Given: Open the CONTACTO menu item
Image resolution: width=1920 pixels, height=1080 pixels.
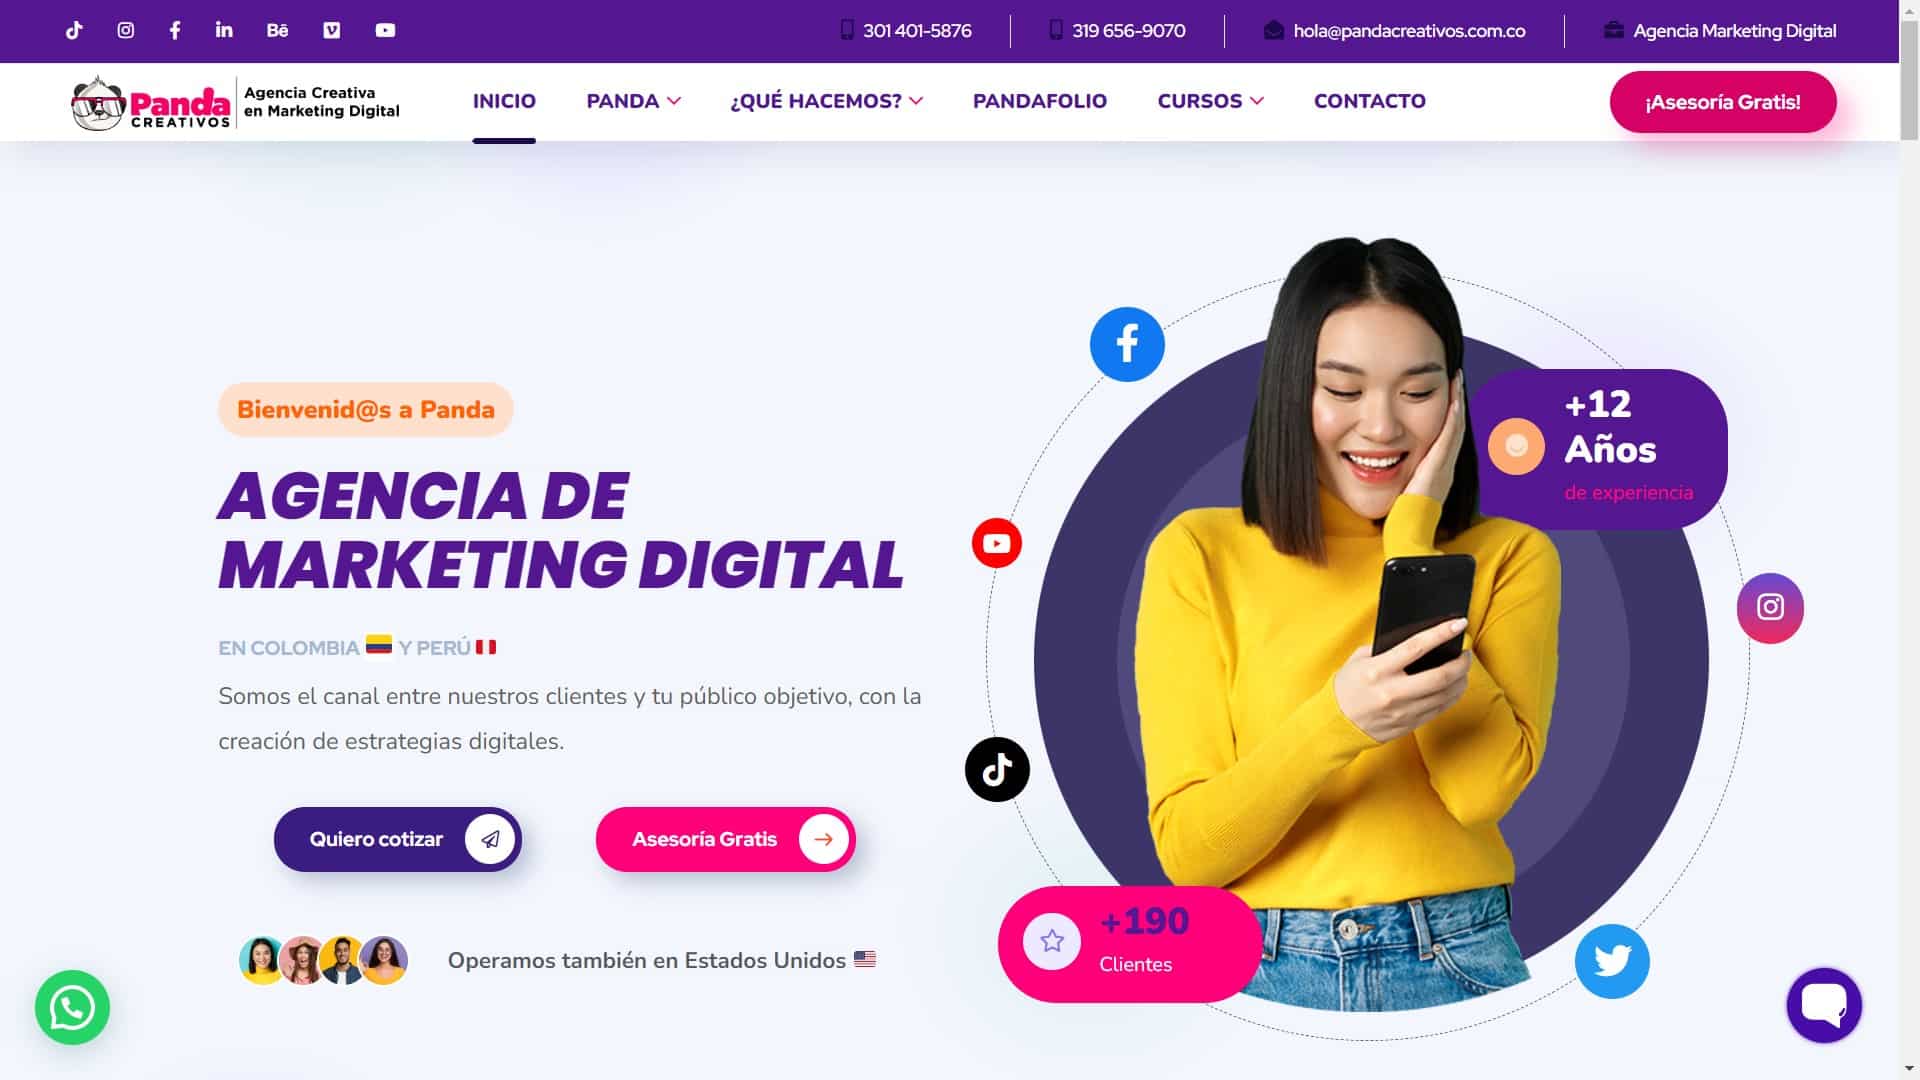Looking at the screenshot, I should coord(1369,101).
